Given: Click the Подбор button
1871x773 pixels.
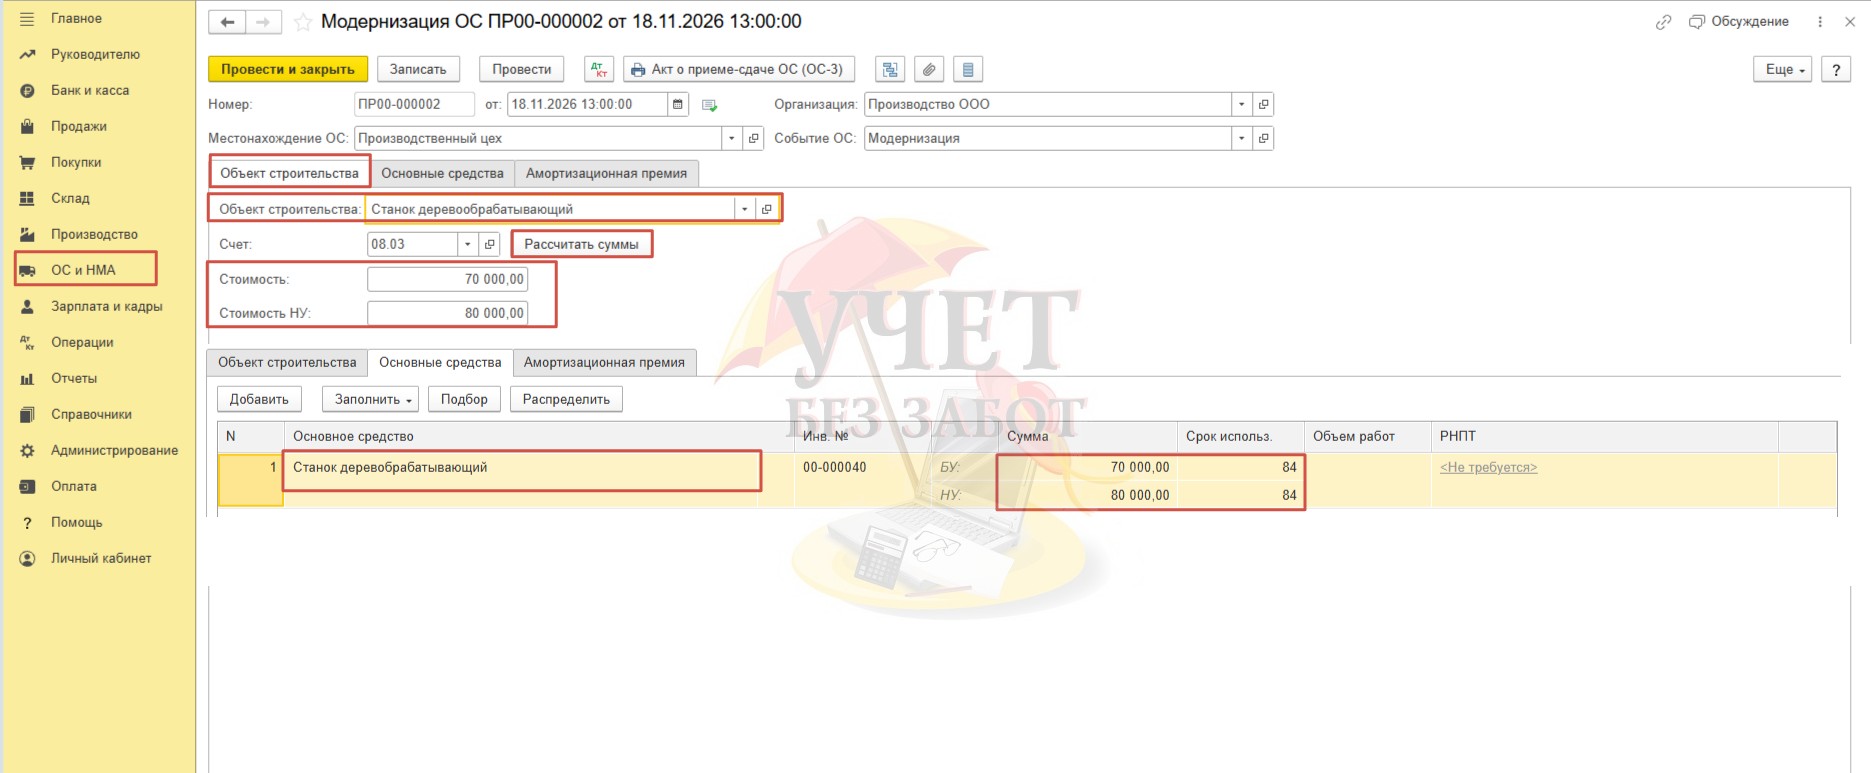Looking at the screenshot, I should pos(464,399).
